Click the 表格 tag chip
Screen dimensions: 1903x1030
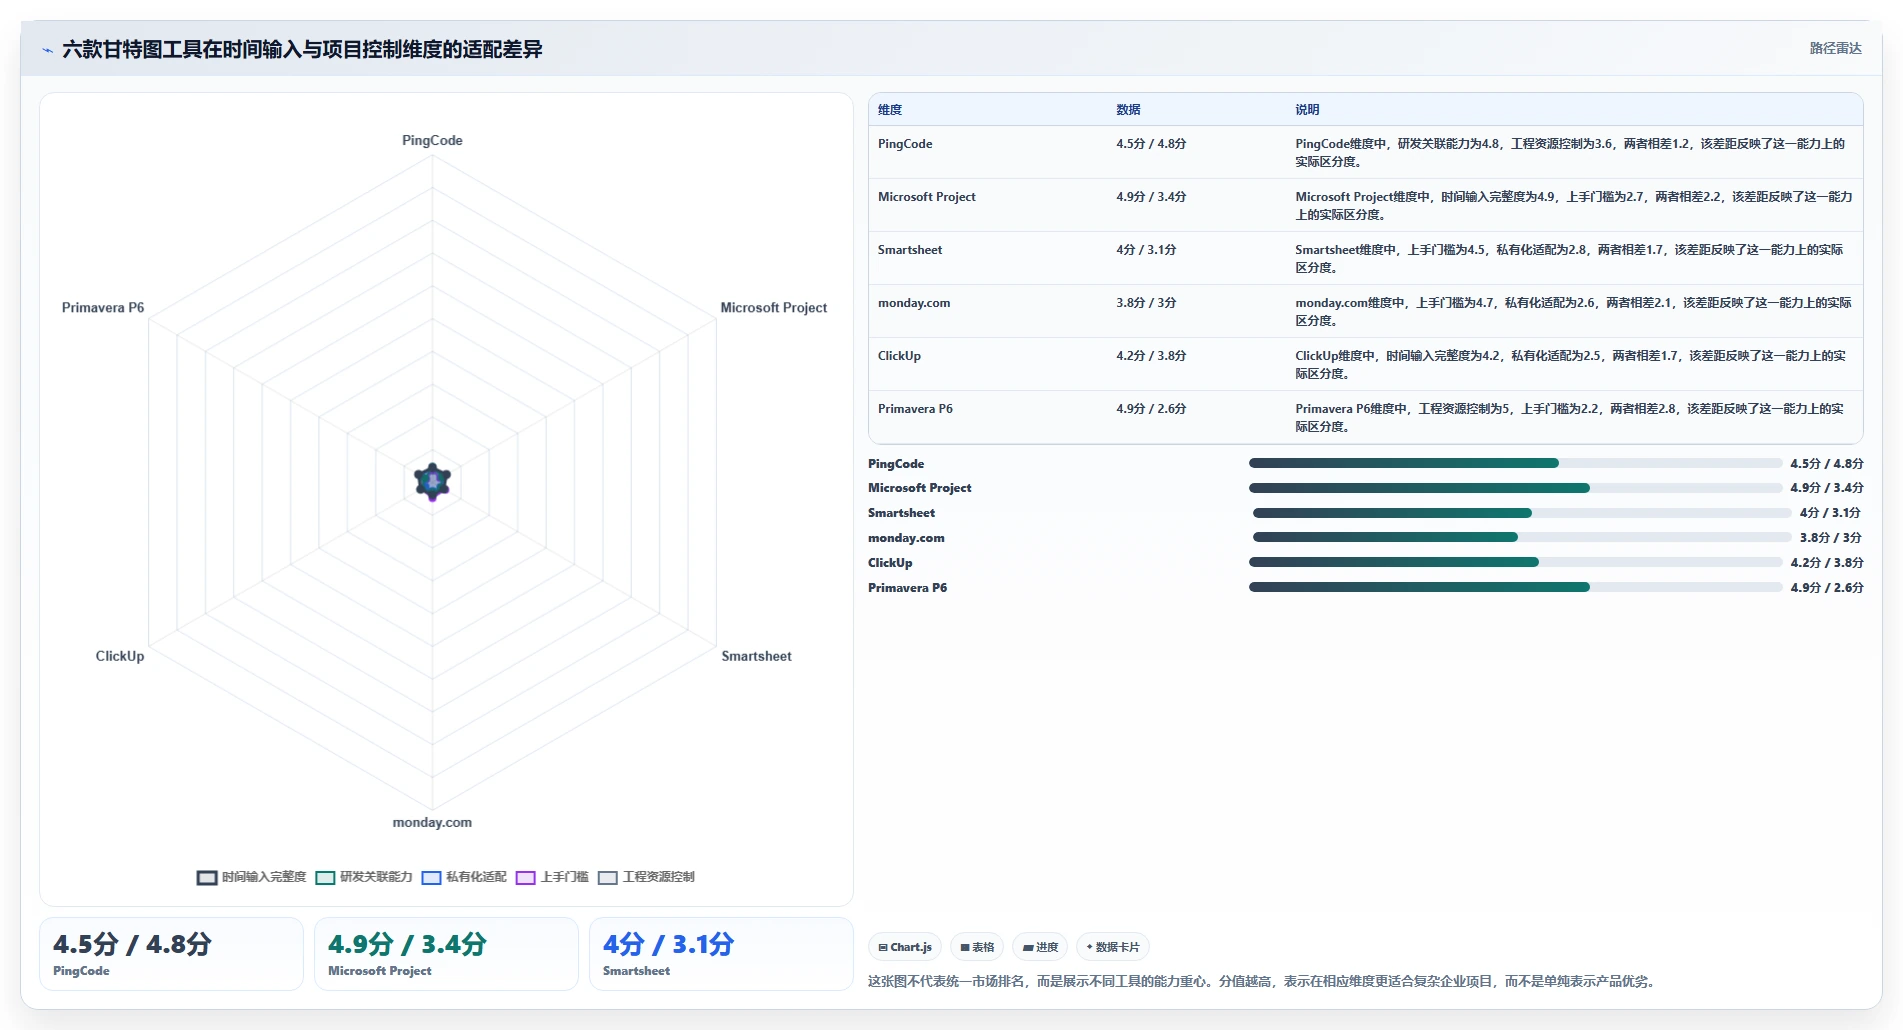coord(977,947)
